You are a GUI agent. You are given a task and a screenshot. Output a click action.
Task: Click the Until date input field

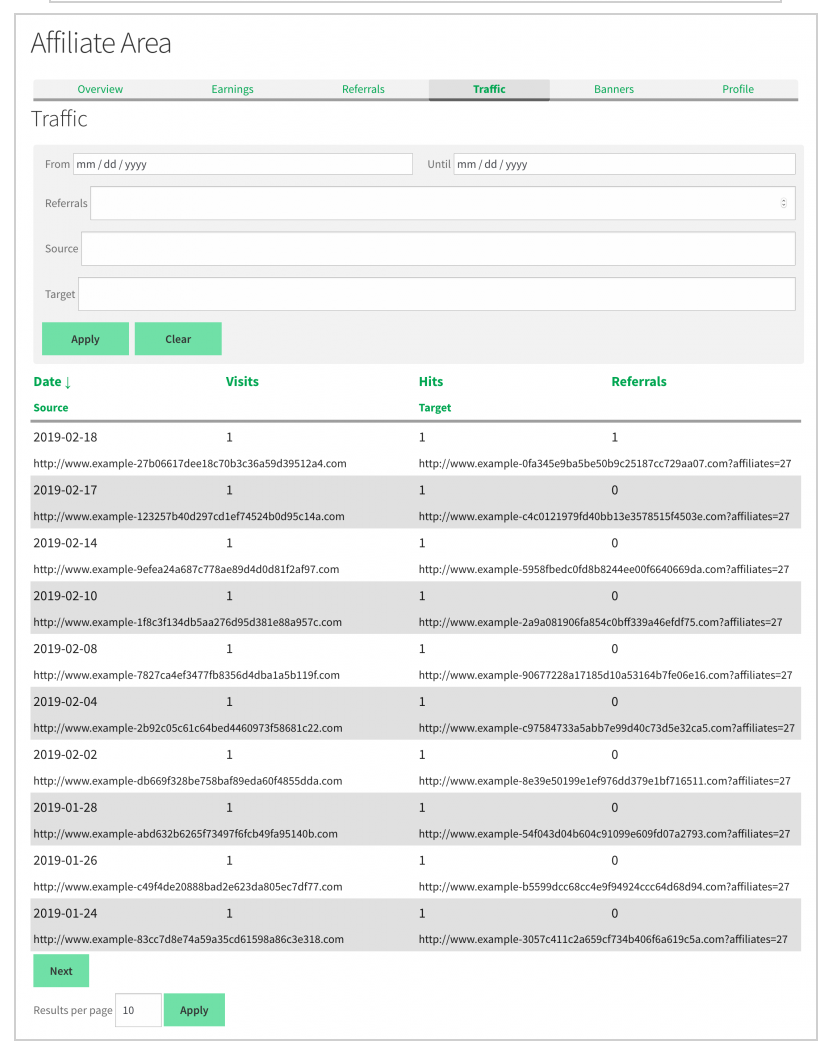click(x=625, y=163)
